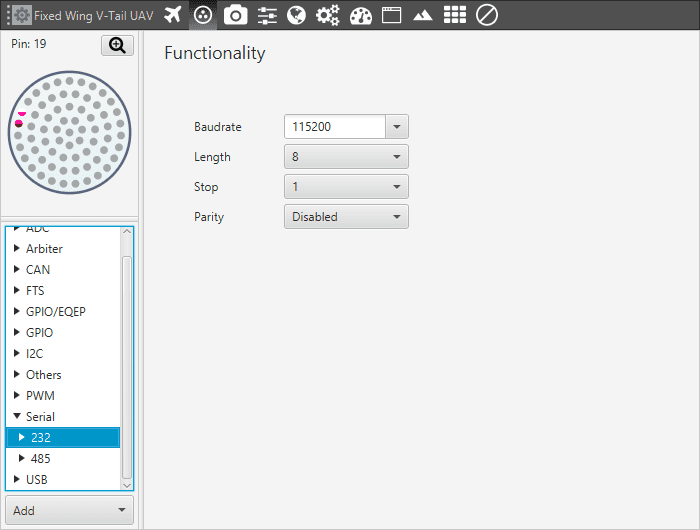Open the Parity dropdown set to Disabled

[x=346, y=217]
